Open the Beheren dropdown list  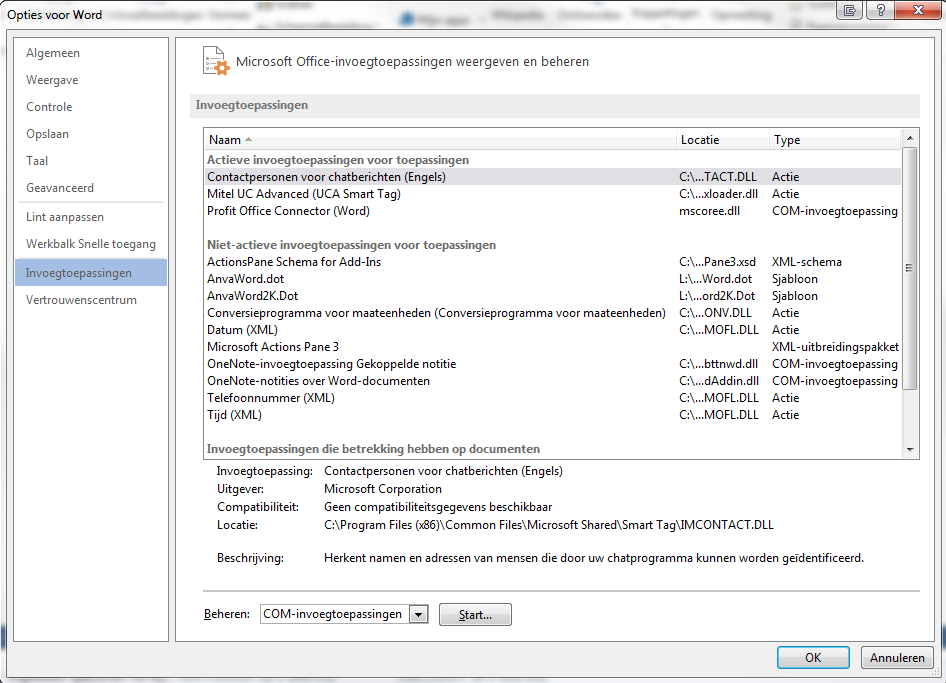point(419,614)
